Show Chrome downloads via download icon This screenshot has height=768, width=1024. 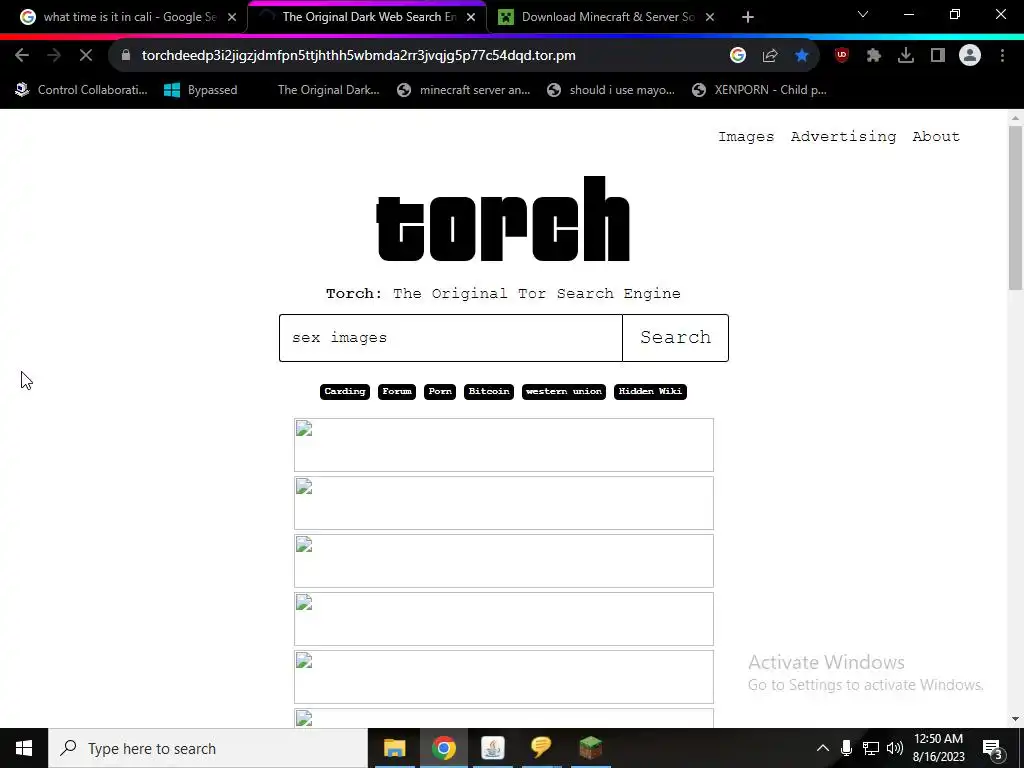(x=906, y=56)
